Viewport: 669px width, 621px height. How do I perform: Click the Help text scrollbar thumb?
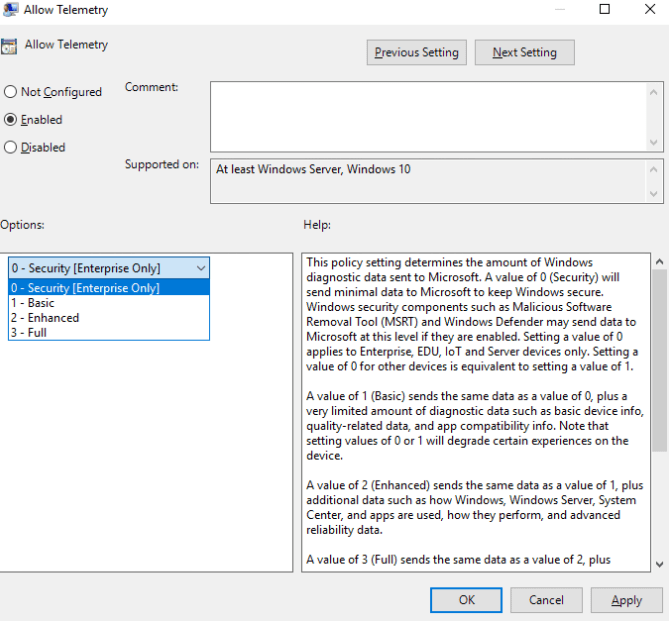click(660, 360)
